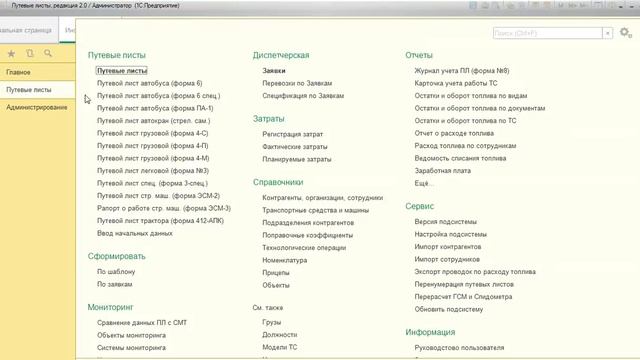
Task: Open Ведомость списания топлива
Action: [460, 158]
